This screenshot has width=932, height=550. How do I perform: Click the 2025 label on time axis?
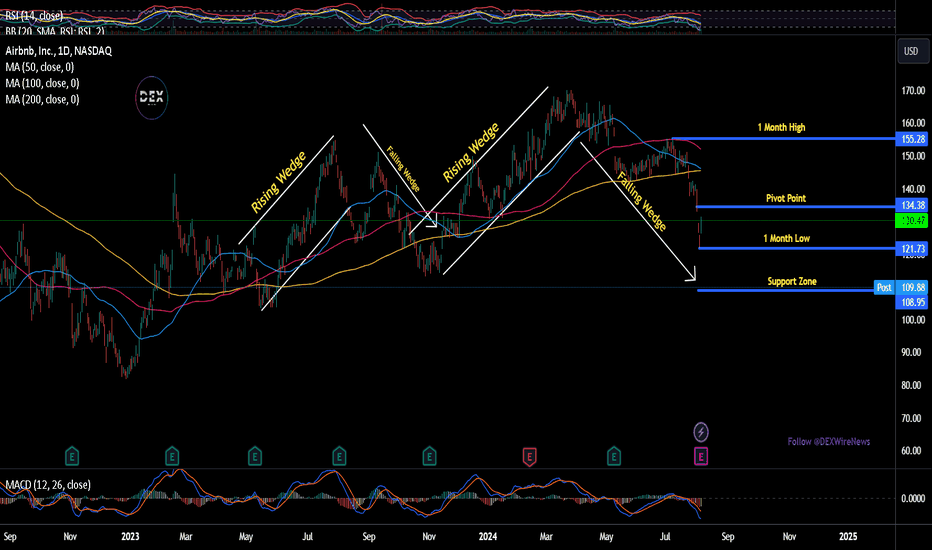tap(848, 536)
